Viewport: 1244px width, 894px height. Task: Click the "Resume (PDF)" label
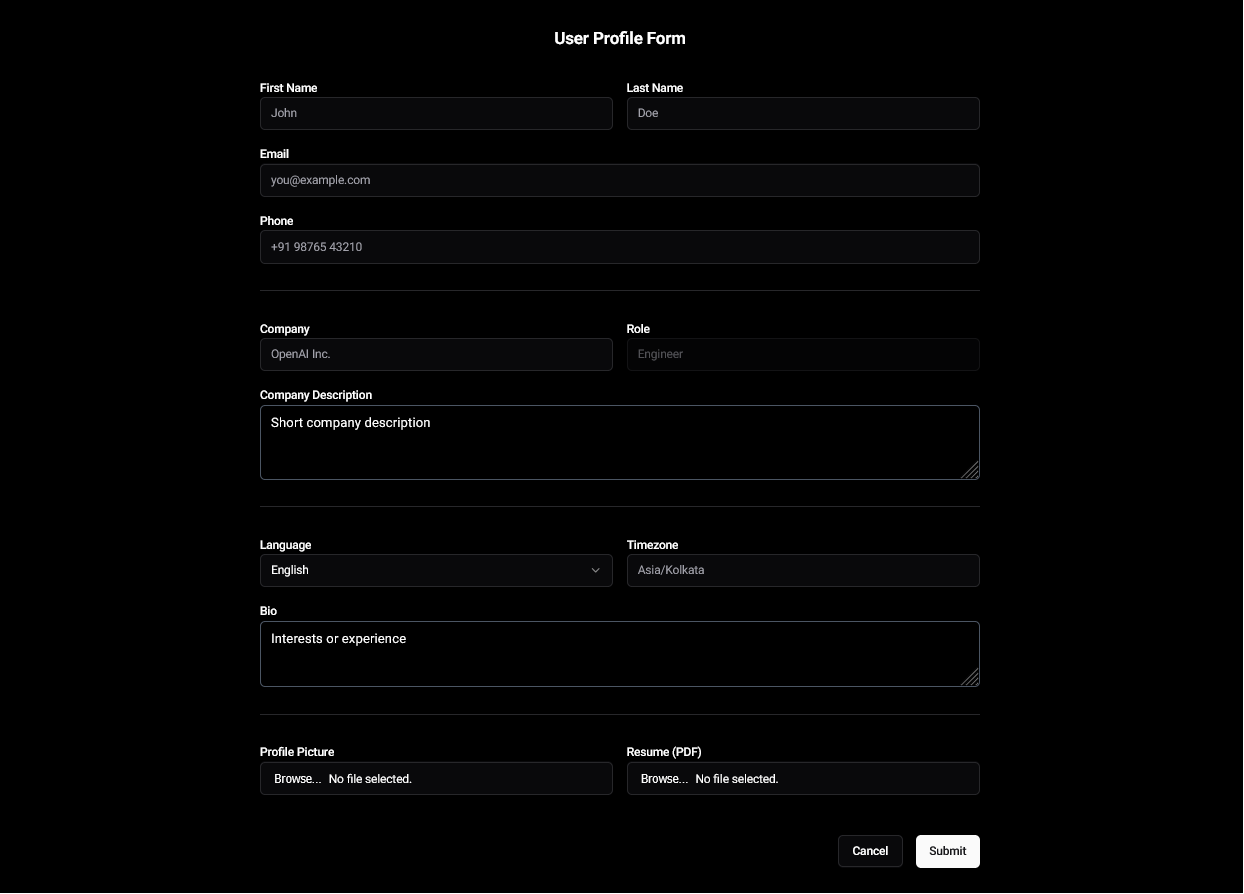click(x=664, y=752)
